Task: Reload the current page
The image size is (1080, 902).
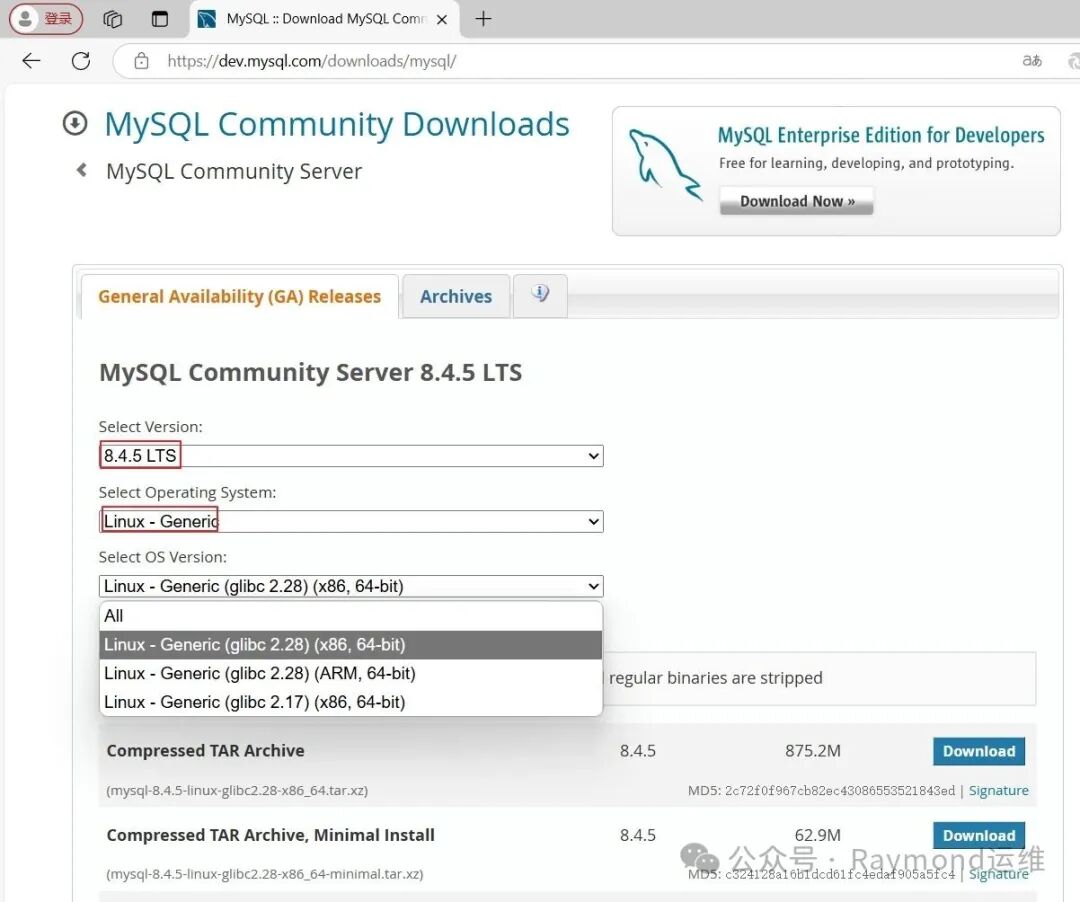Action: click(x=81, y=61)
